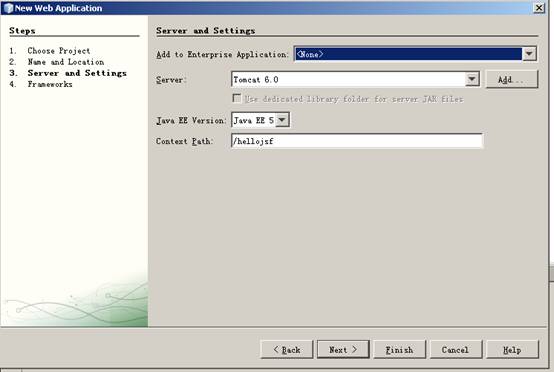Click the Server and Settings panel heading

[206, 31]
